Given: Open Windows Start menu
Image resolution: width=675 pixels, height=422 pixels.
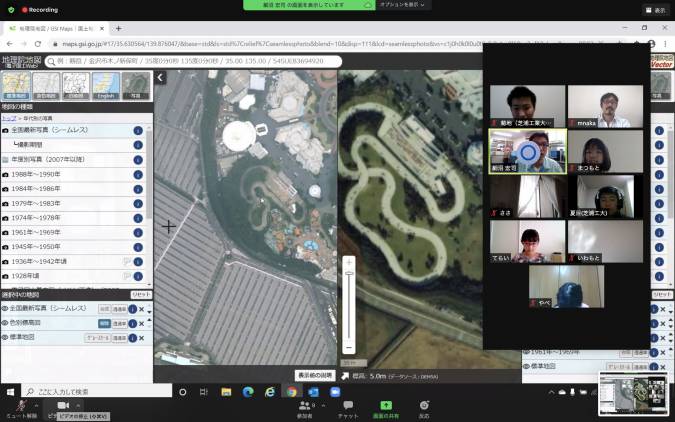Looking at the screenshot, I should point(10,392).
